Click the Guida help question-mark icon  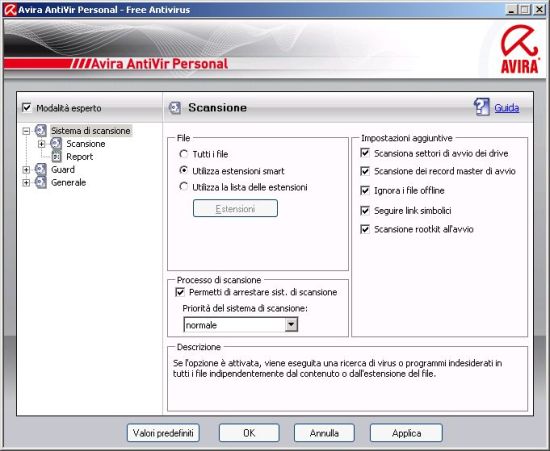click(482, 107)
